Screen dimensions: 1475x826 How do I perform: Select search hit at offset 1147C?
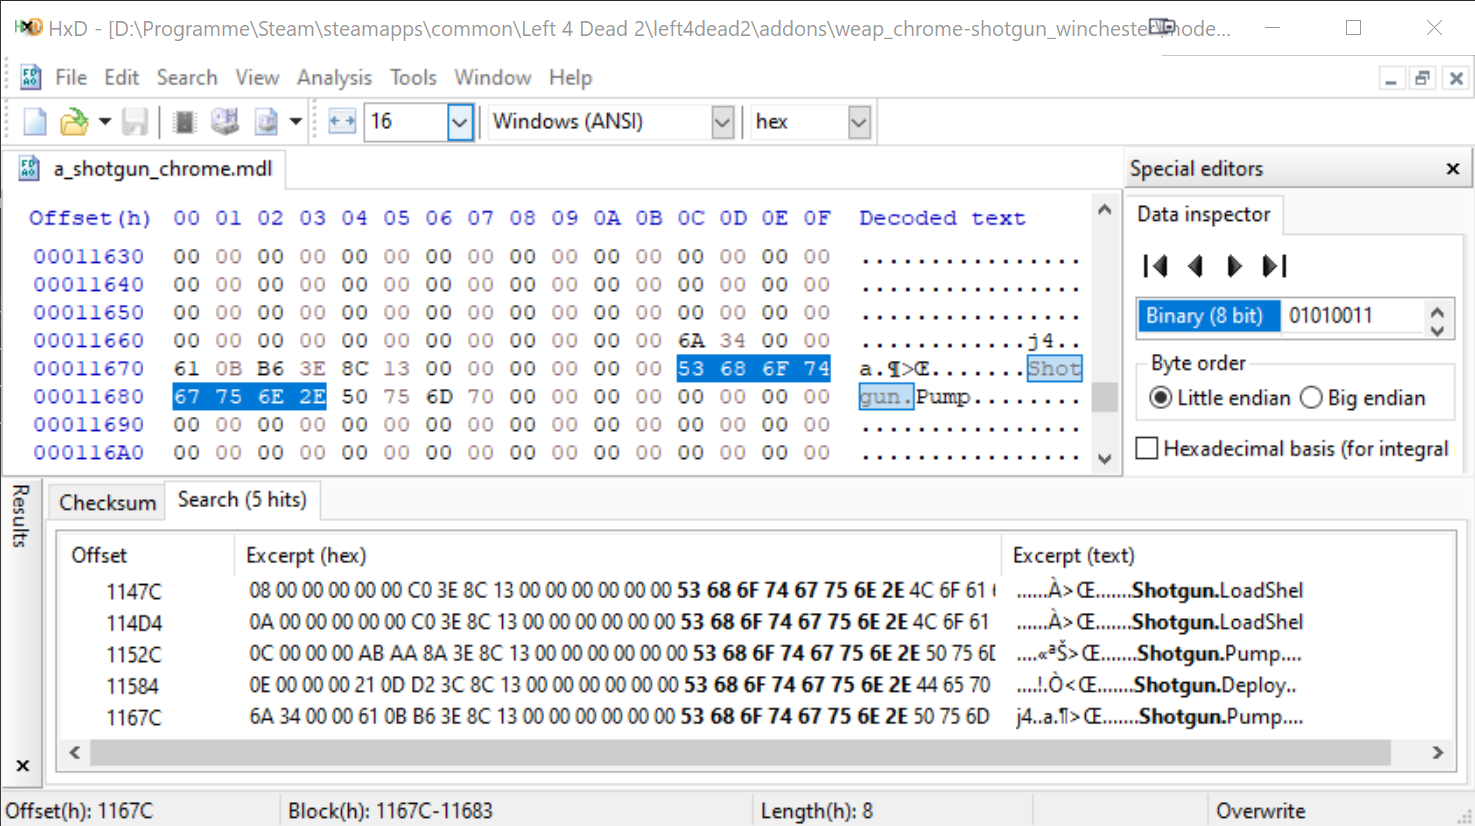point(756,591)
